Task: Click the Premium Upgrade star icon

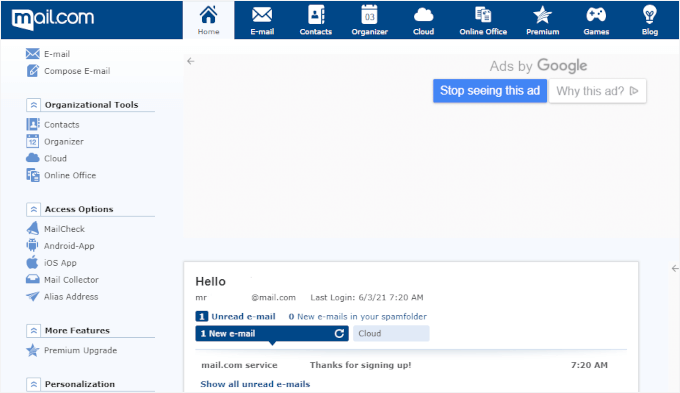Action: [x=33, y=350]
